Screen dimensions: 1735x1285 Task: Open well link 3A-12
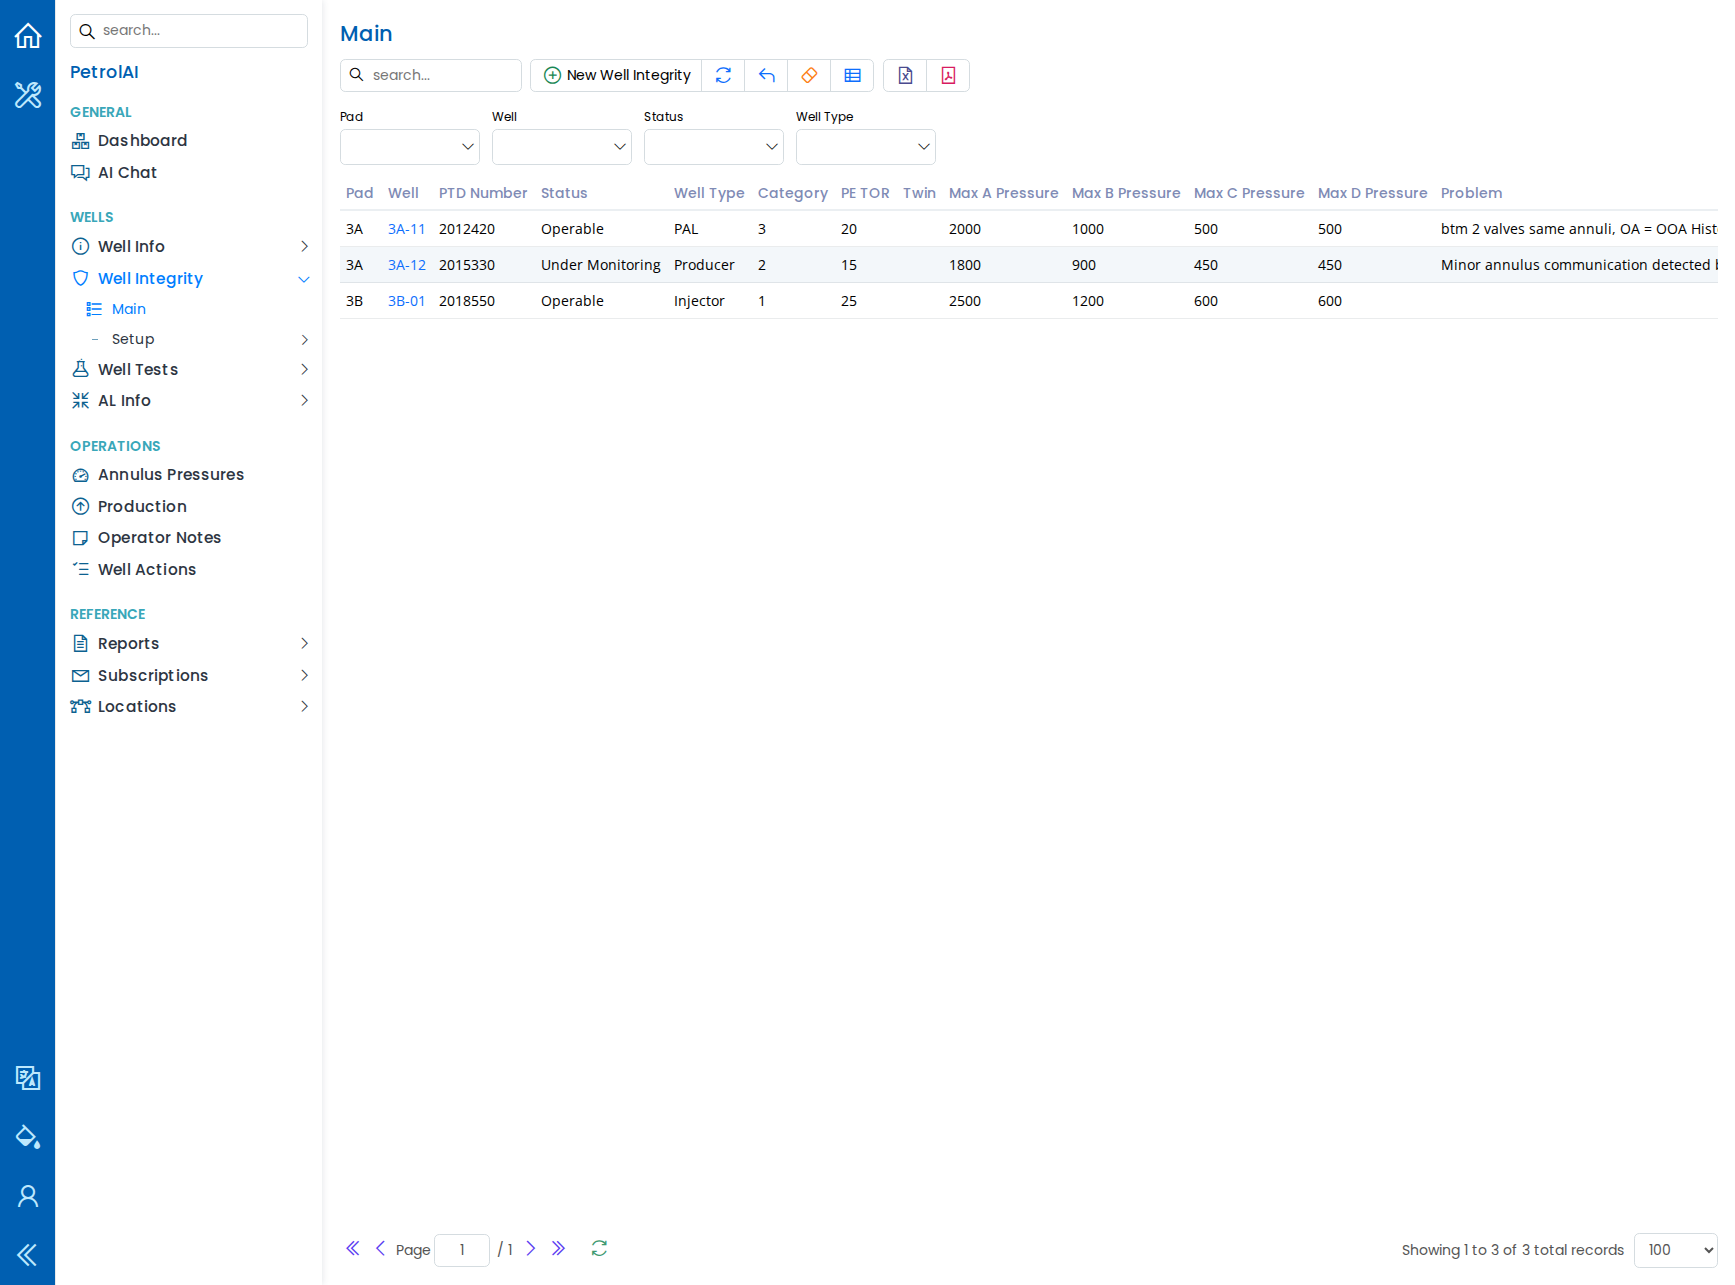point(407,265)
